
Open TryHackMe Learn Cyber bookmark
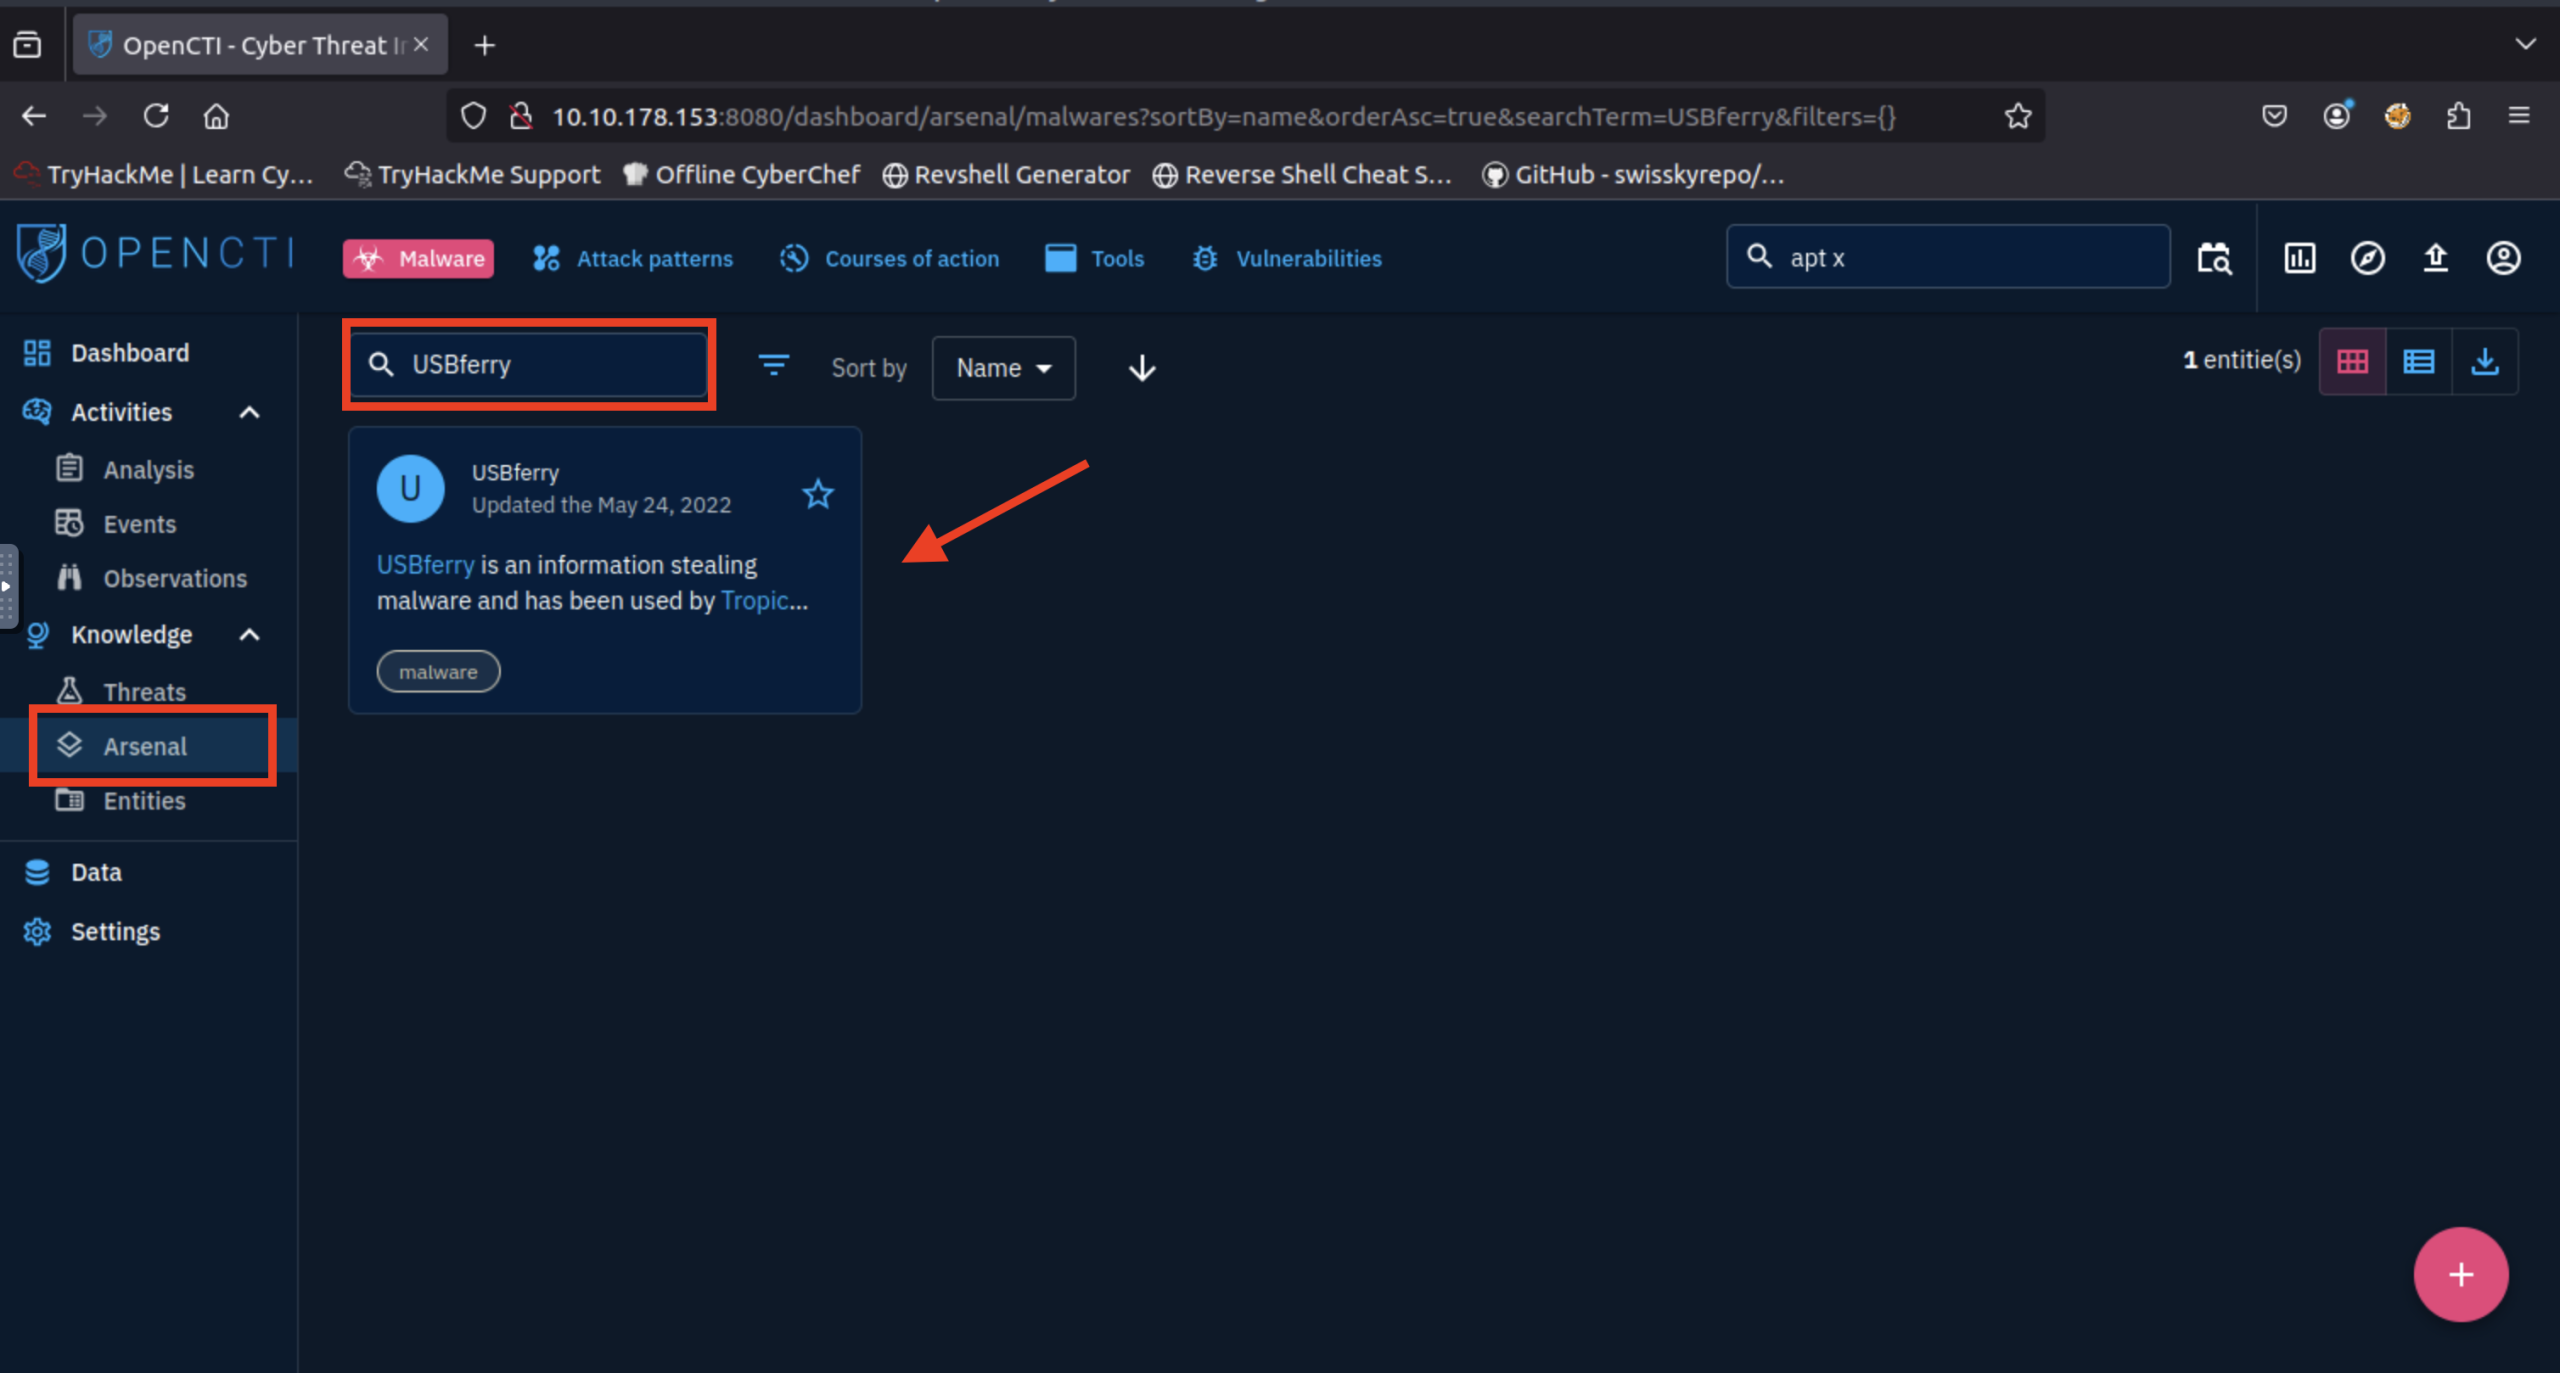[164, 174]
